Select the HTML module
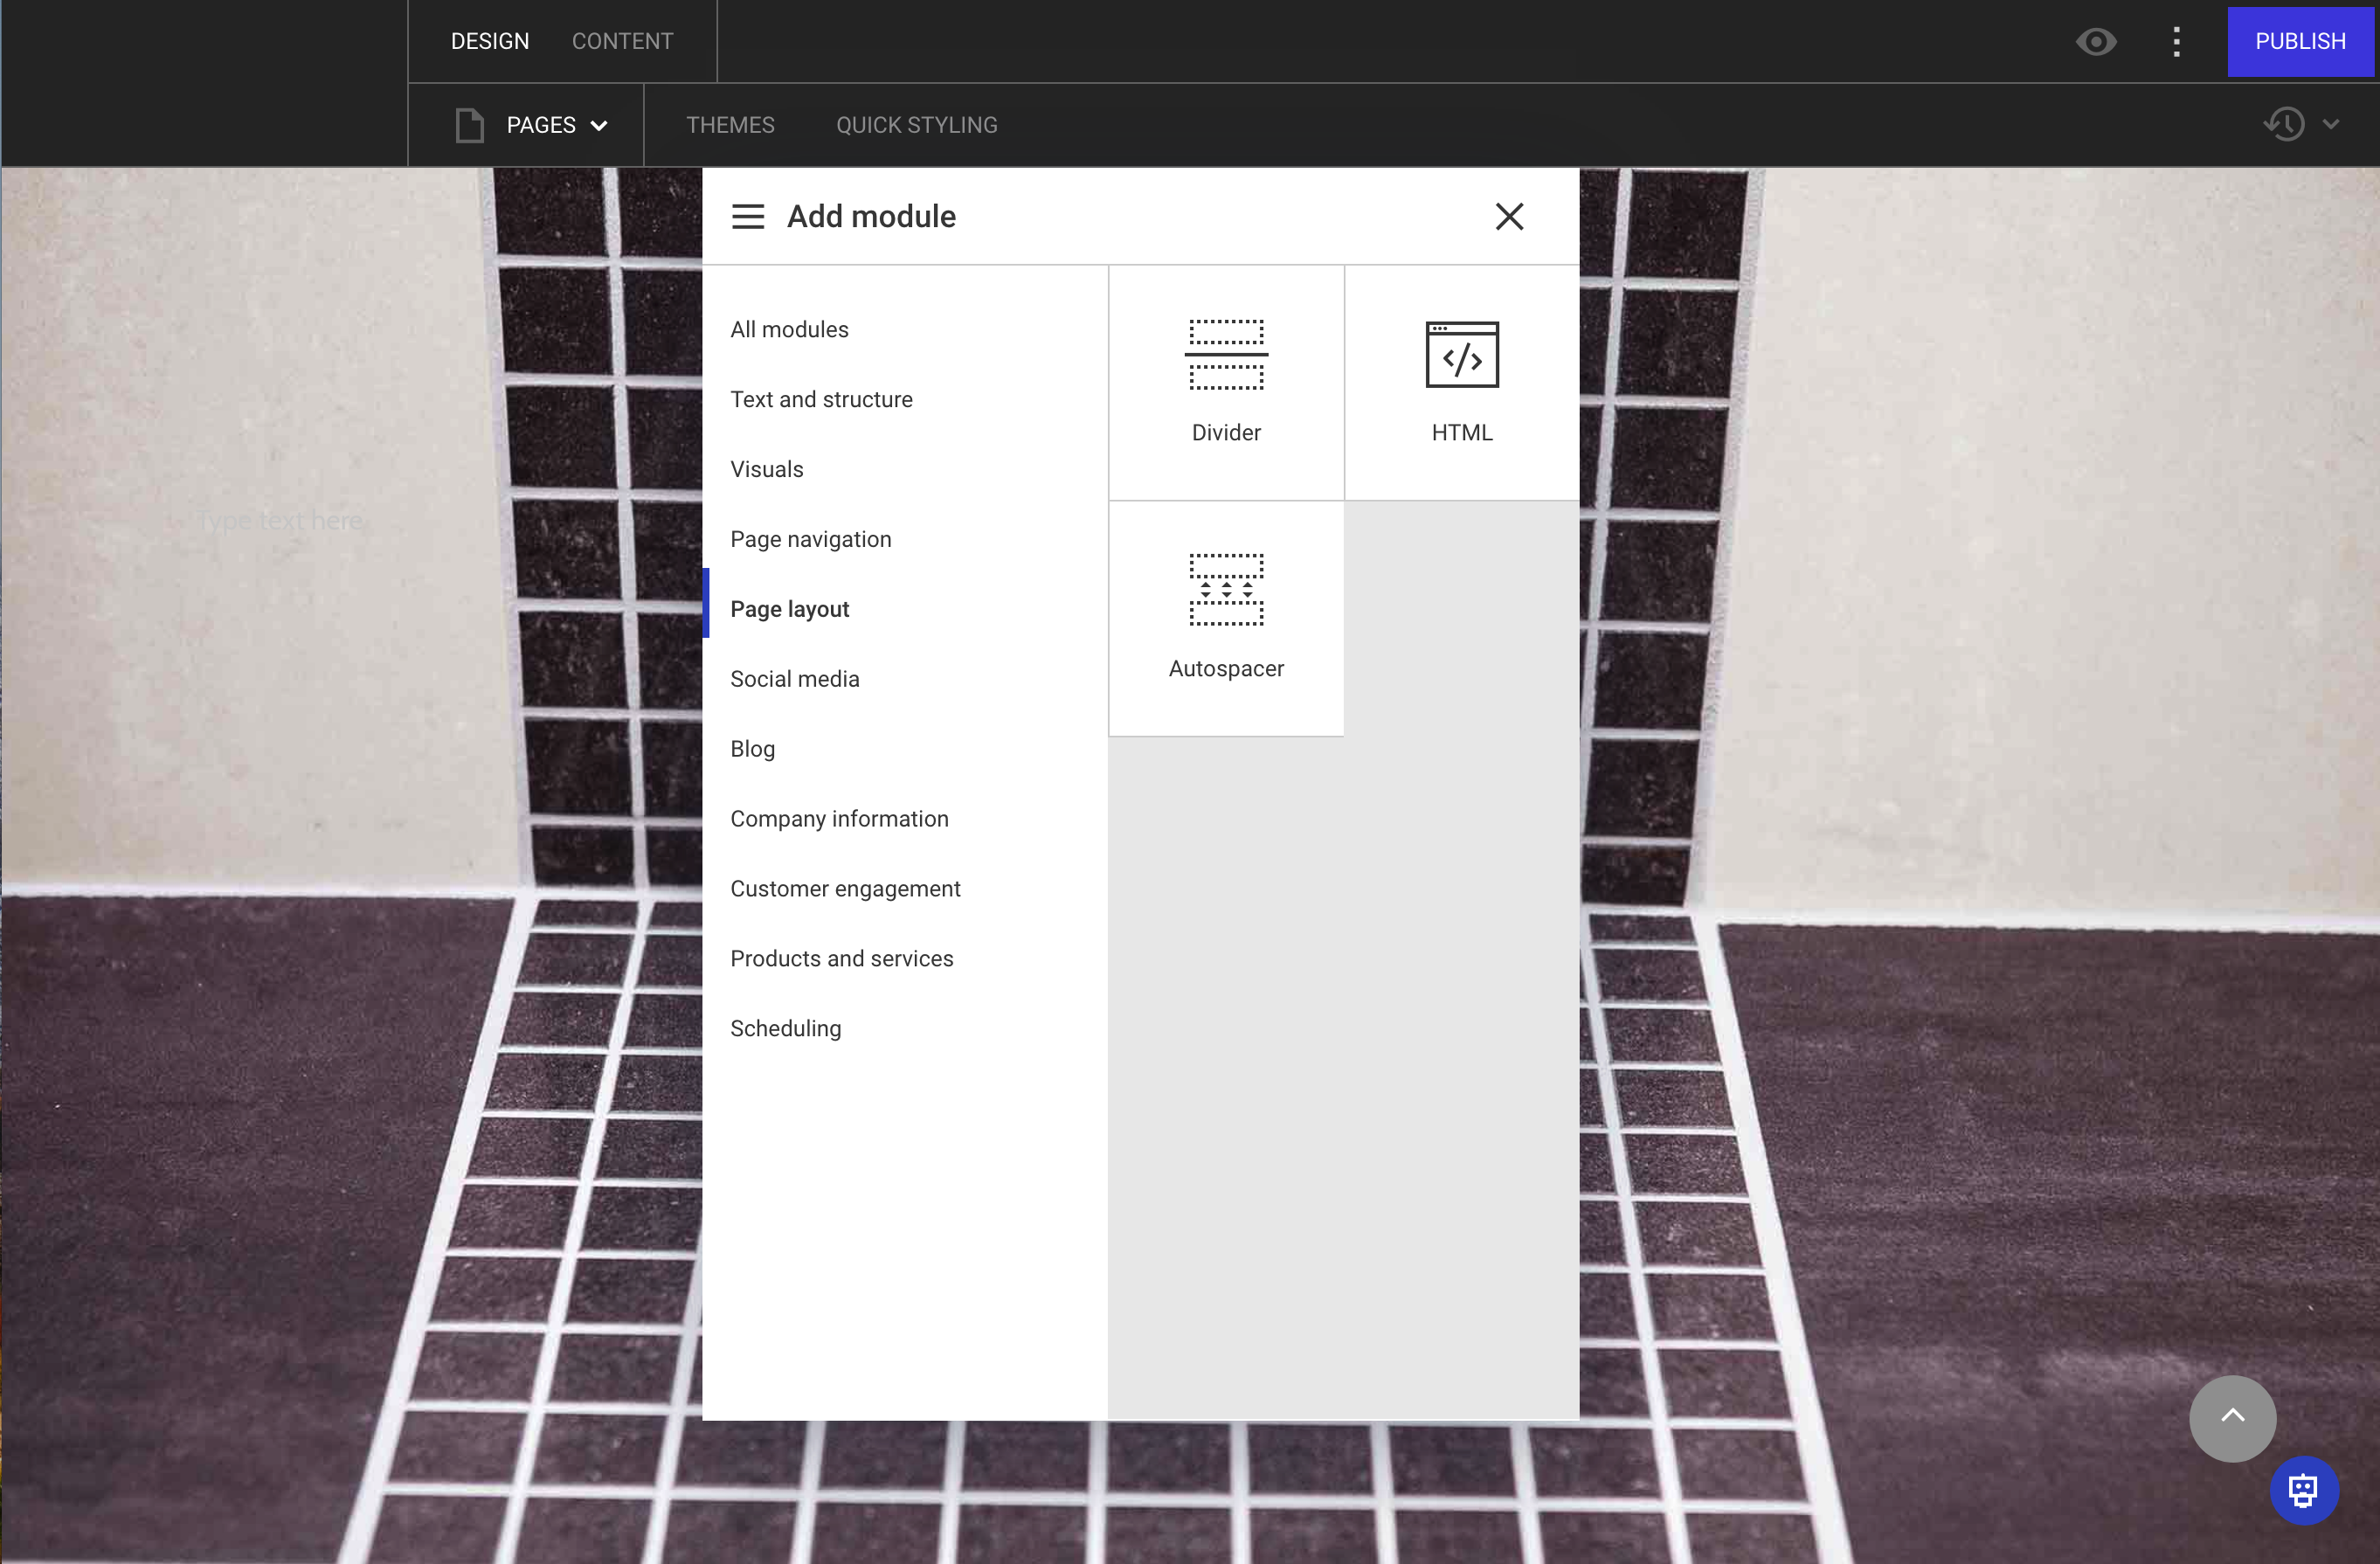Image resolution: width=2380 pixels, height=1564 pixels. point(1461,381)
